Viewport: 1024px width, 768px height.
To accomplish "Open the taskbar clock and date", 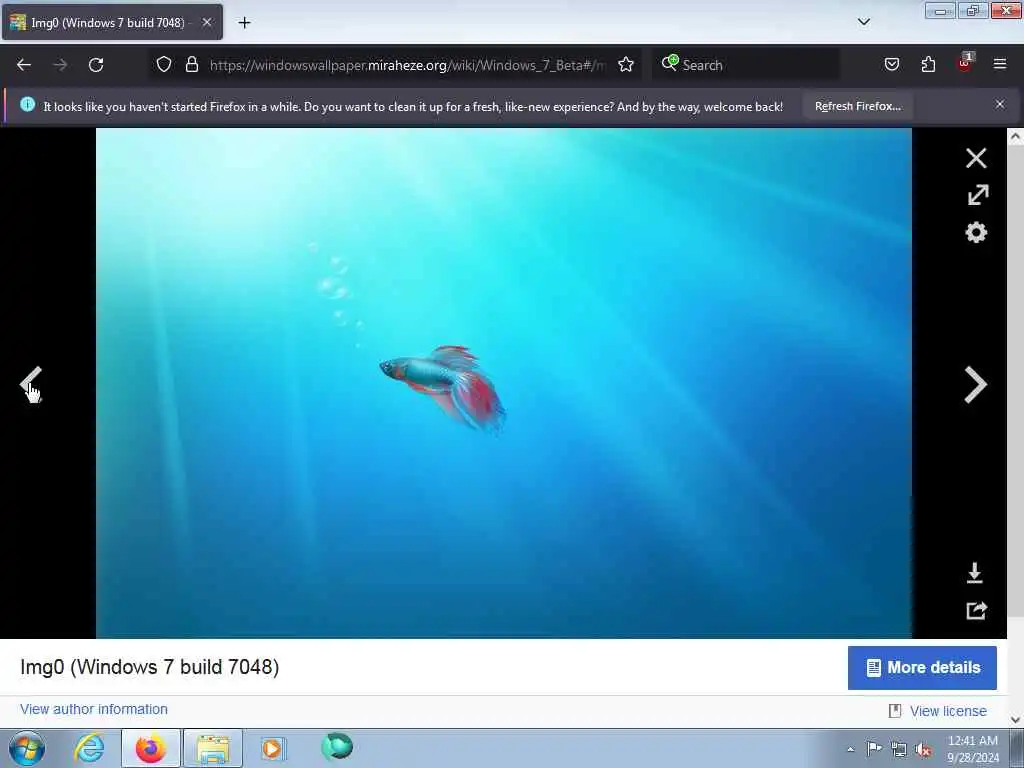I will (973, 749).
